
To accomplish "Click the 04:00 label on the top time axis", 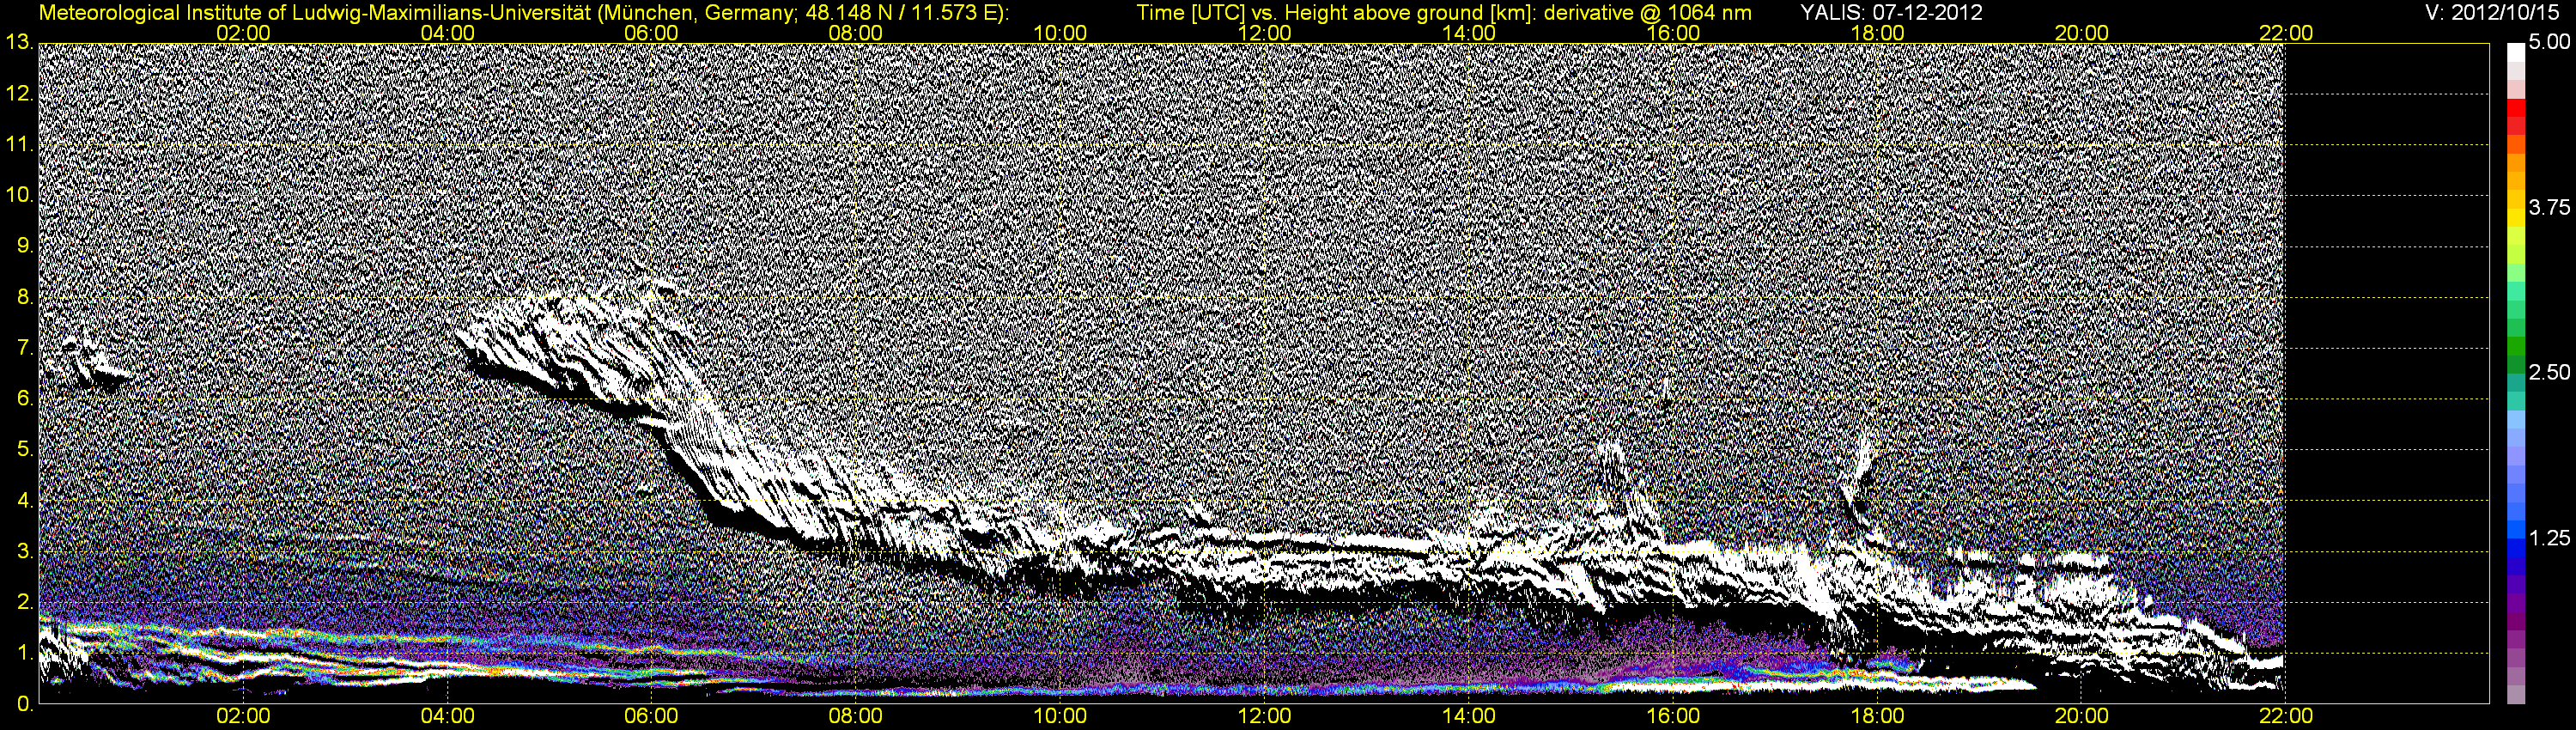I will point(447,33).
